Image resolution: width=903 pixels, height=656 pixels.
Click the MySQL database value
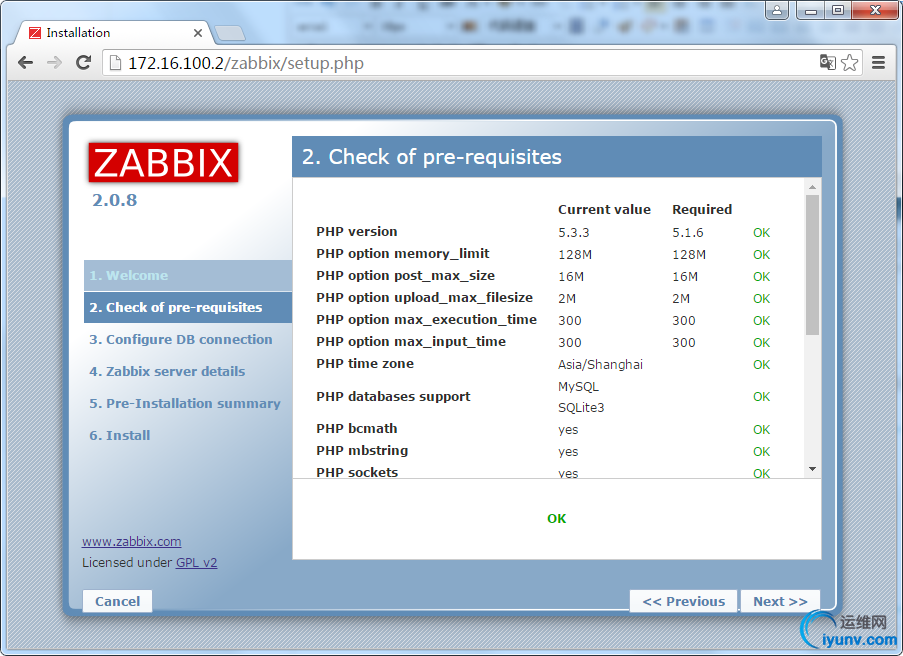(x=578, y=386)
